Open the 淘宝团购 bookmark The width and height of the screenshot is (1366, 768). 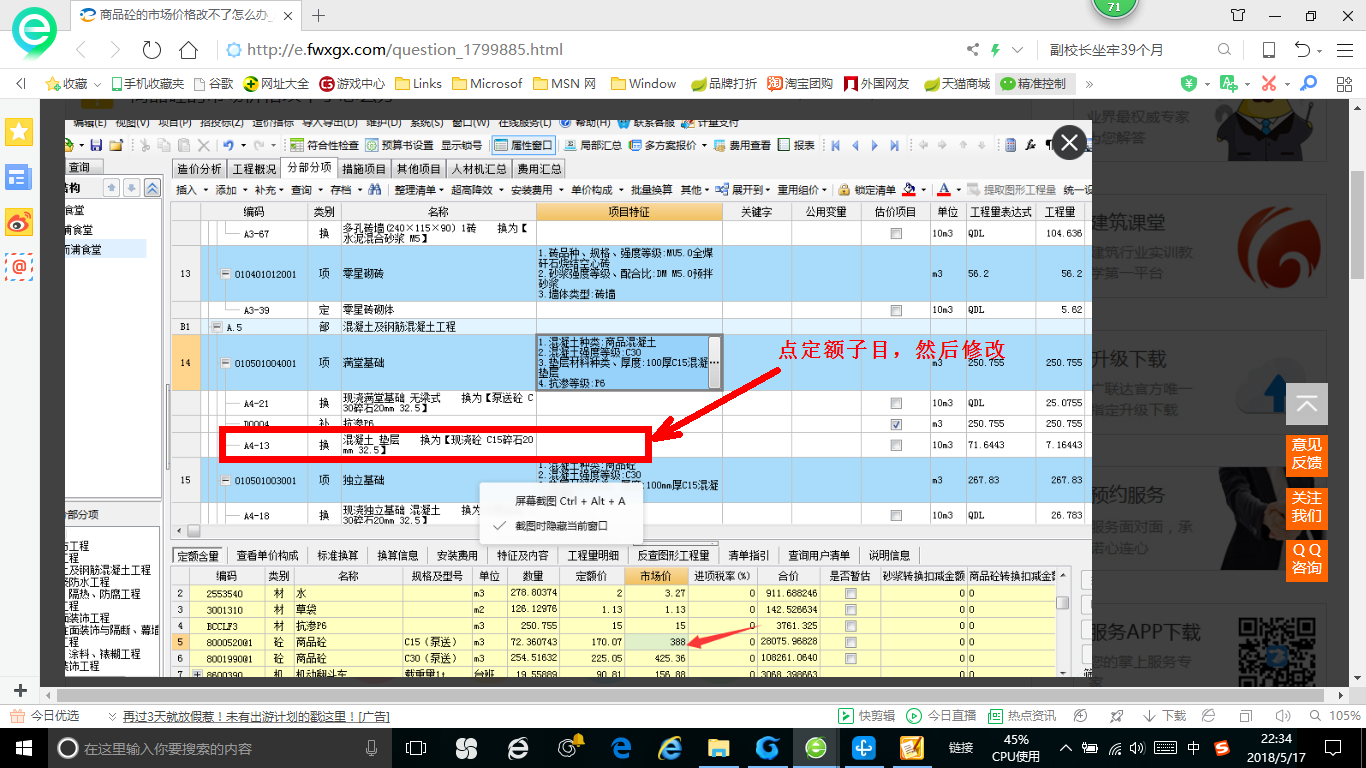coord(800,84)
